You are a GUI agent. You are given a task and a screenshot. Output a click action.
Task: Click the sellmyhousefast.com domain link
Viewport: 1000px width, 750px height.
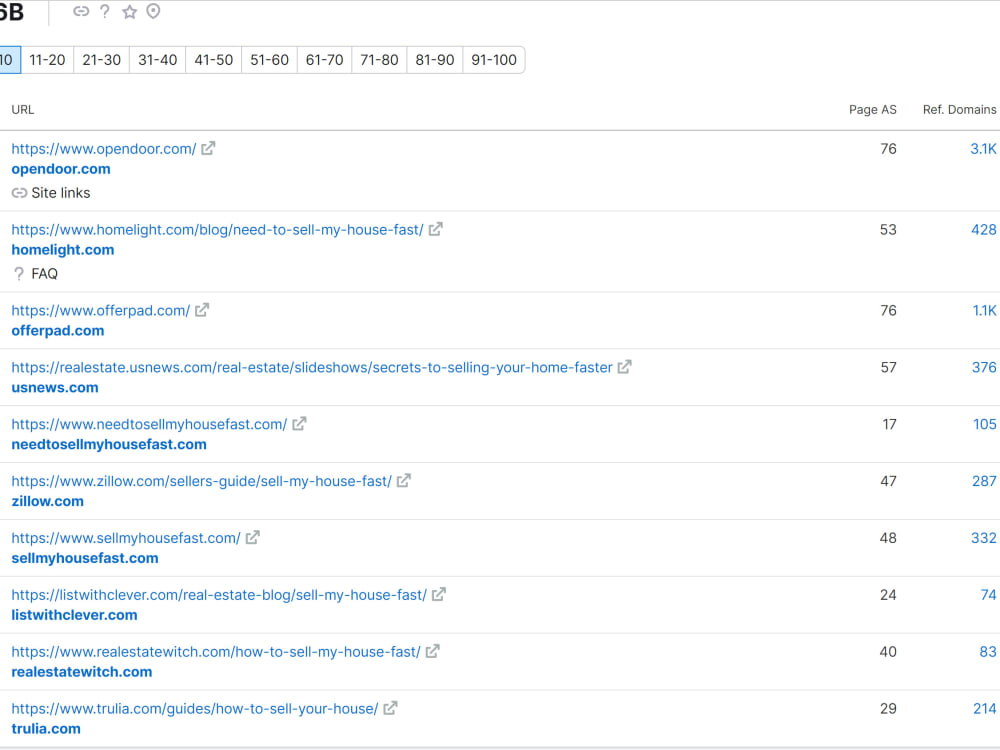click(x=85, y=558)
